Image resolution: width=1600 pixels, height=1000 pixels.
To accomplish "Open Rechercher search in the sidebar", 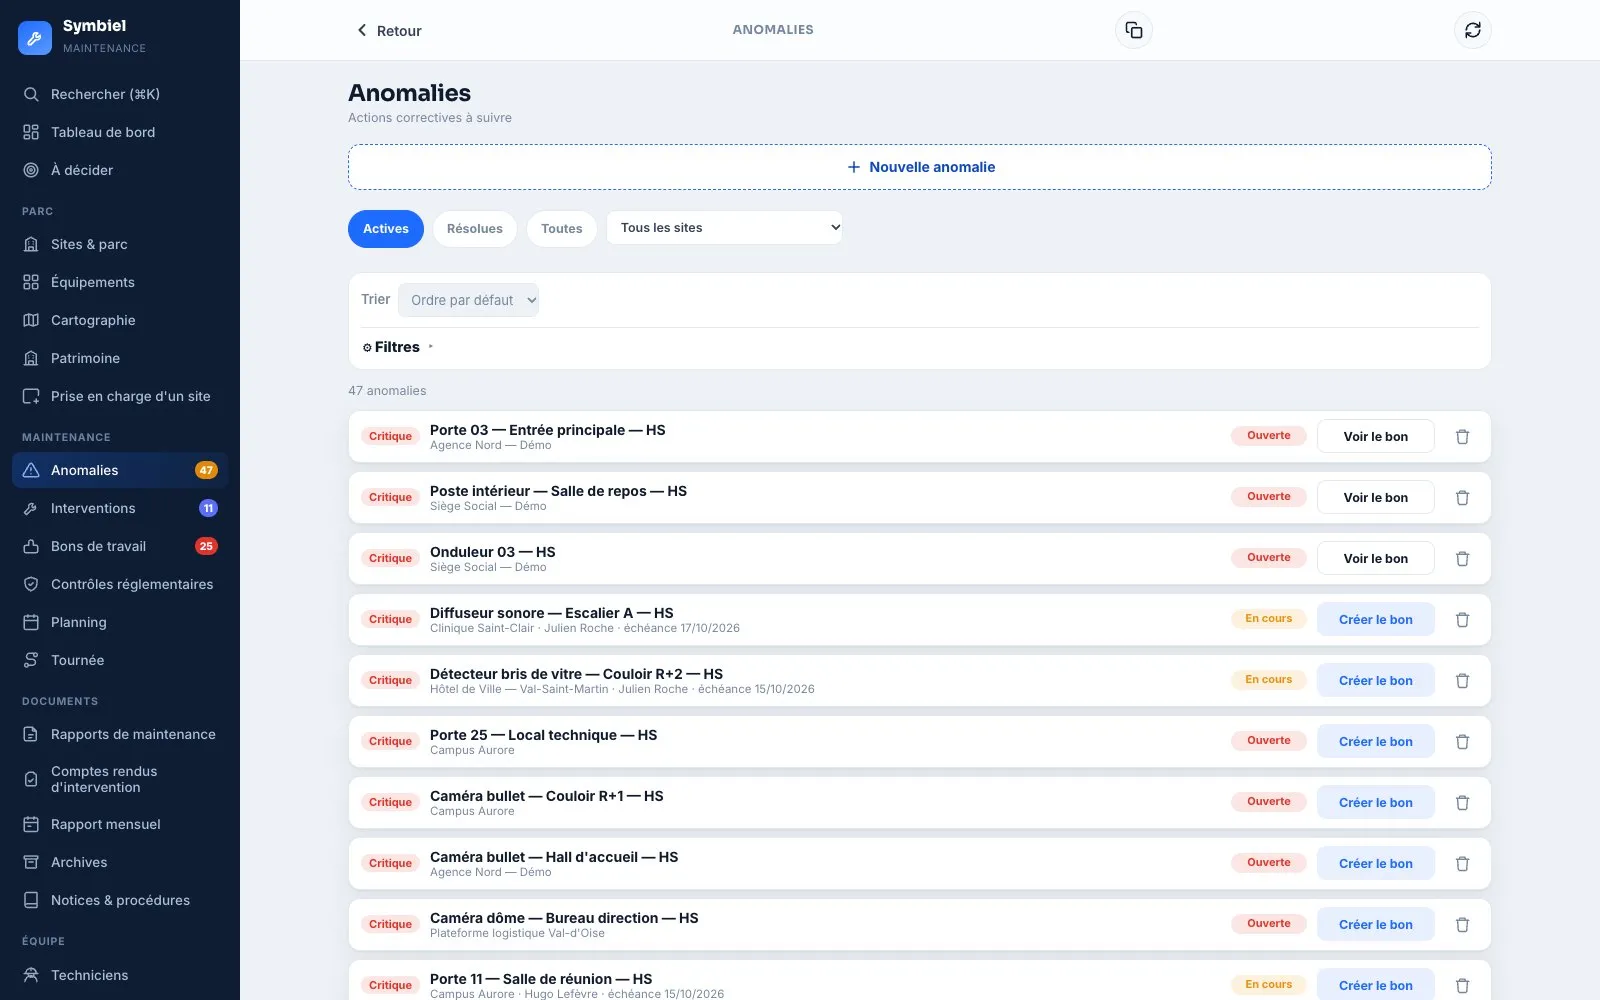I will tap(120, 94).
